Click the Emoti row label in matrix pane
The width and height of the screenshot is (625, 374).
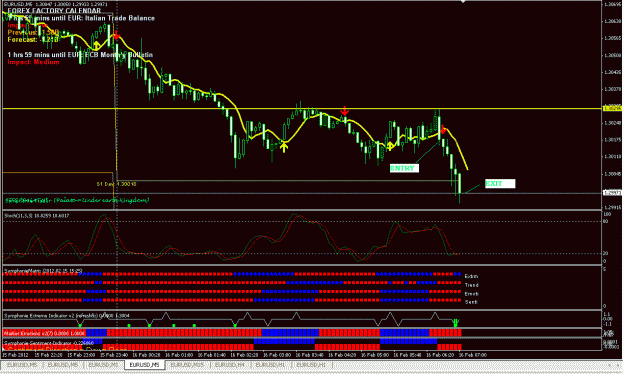click(472, 294)
